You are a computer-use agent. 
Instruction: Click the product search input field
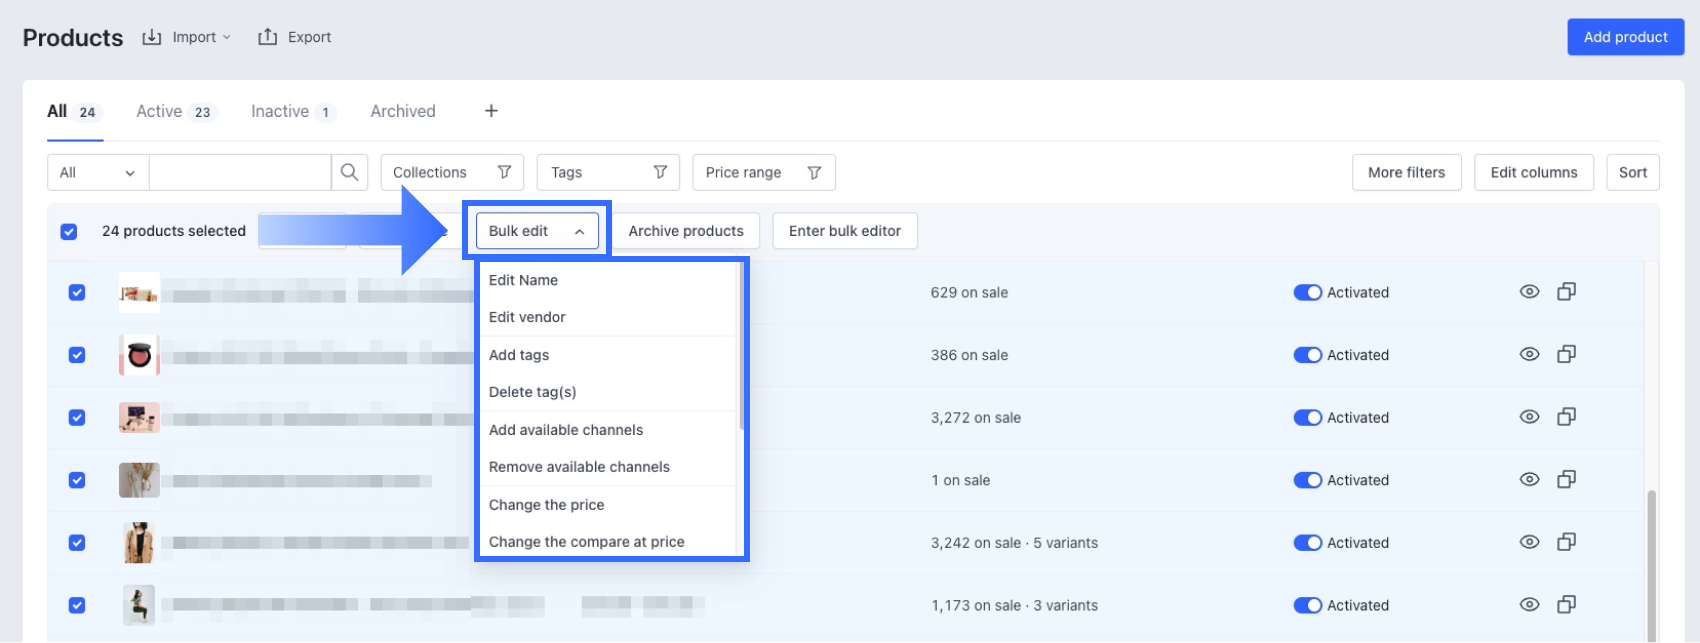[x=240, y=172]
